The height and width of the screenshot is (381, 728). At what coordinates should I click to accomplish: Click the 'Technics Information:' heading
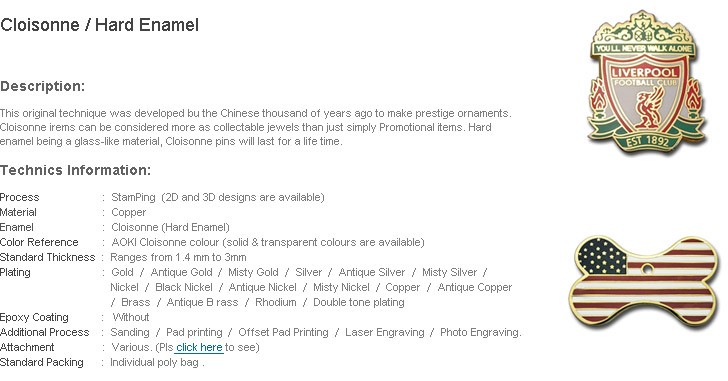[x=75, y=170]
